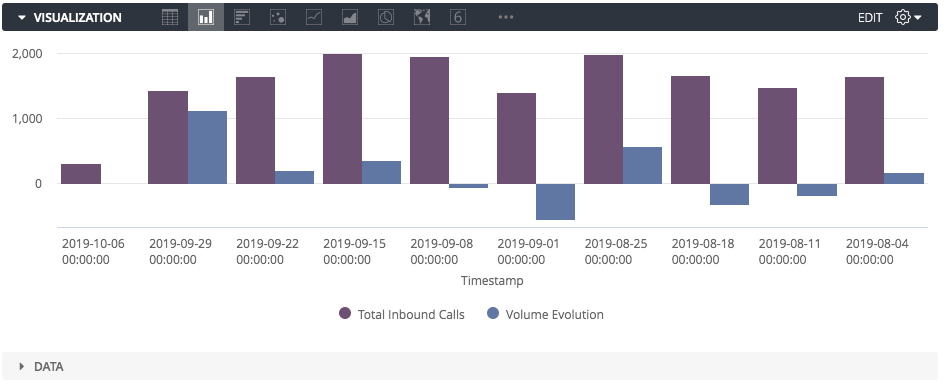The height and width of the screenshot is (382, 944).
Task: Choose the scatterplot visualization icon
Action: coord(278,17)
